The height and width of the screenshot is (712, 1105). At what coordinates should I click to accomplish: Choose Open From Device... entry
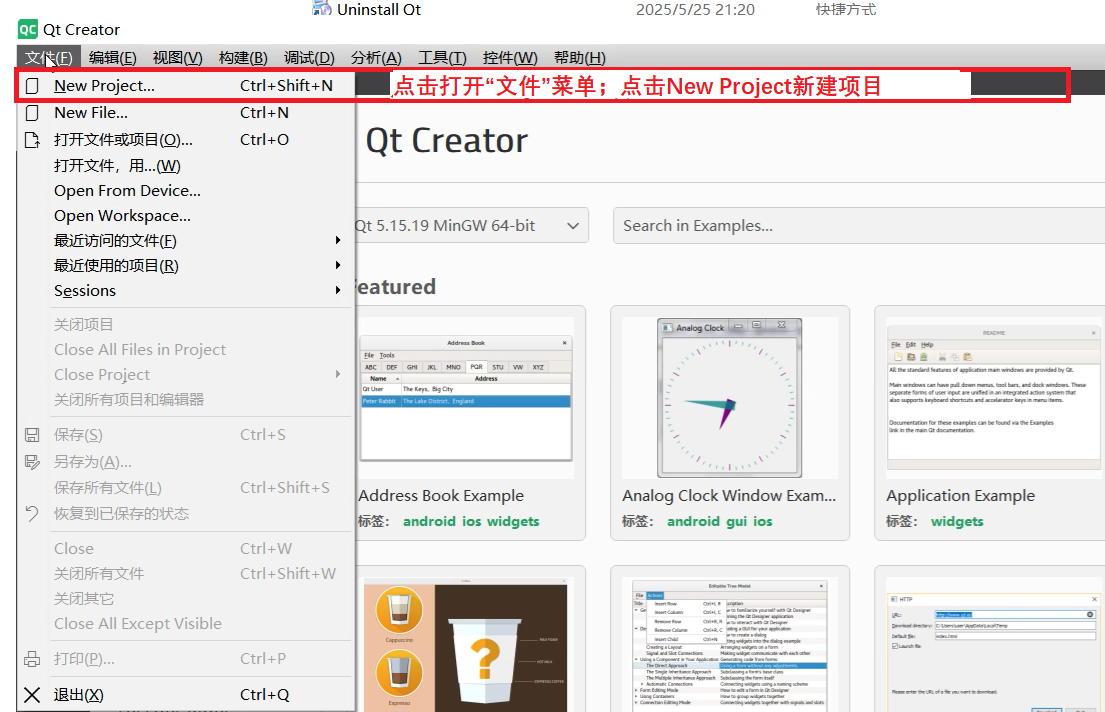coord(187,191)
